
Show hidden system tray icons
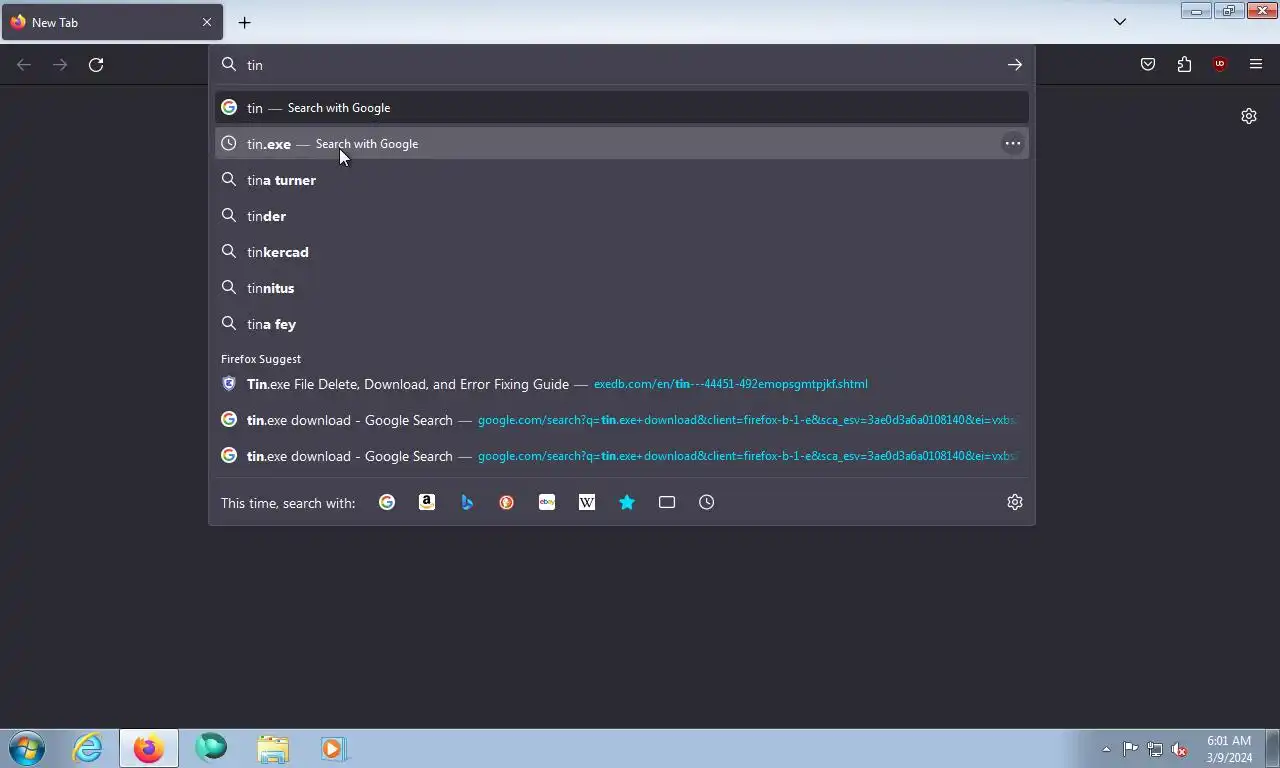tap(1106, 749)
